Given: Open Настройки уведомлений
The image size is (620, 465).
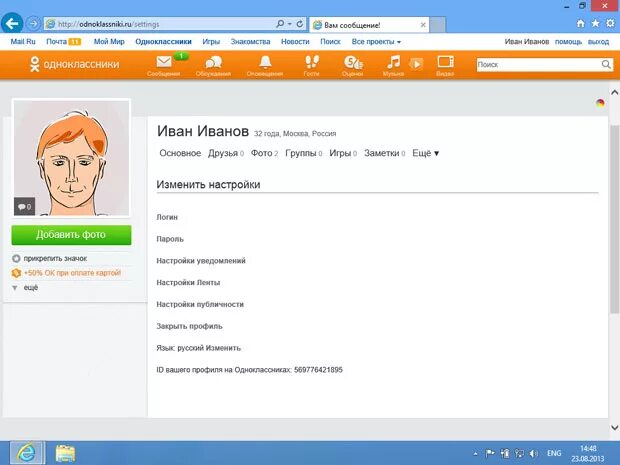Looking at the screenshot, I should tap(201, 261).
